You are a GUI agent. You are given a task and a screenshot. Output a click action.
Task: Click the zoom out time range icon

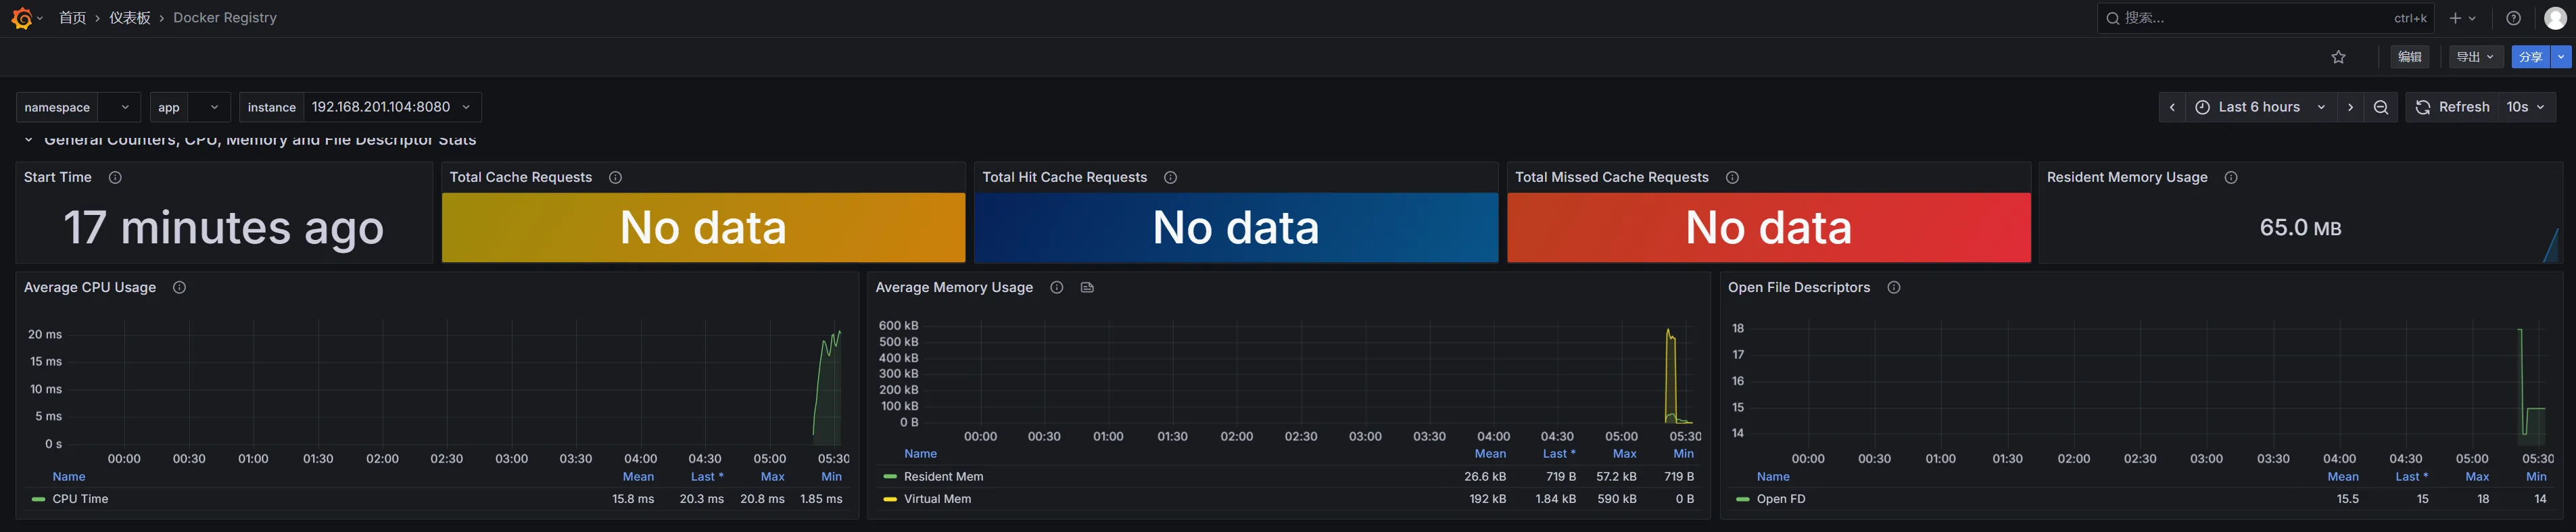point(2381,107)
